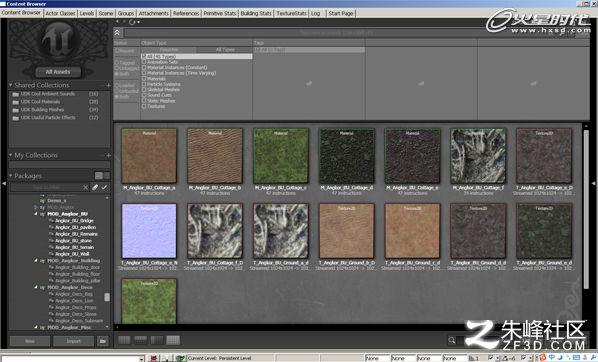Click the asset view vertical scrollbar
598x362 pixels.
pyautogui.click(x=586, y=209)
